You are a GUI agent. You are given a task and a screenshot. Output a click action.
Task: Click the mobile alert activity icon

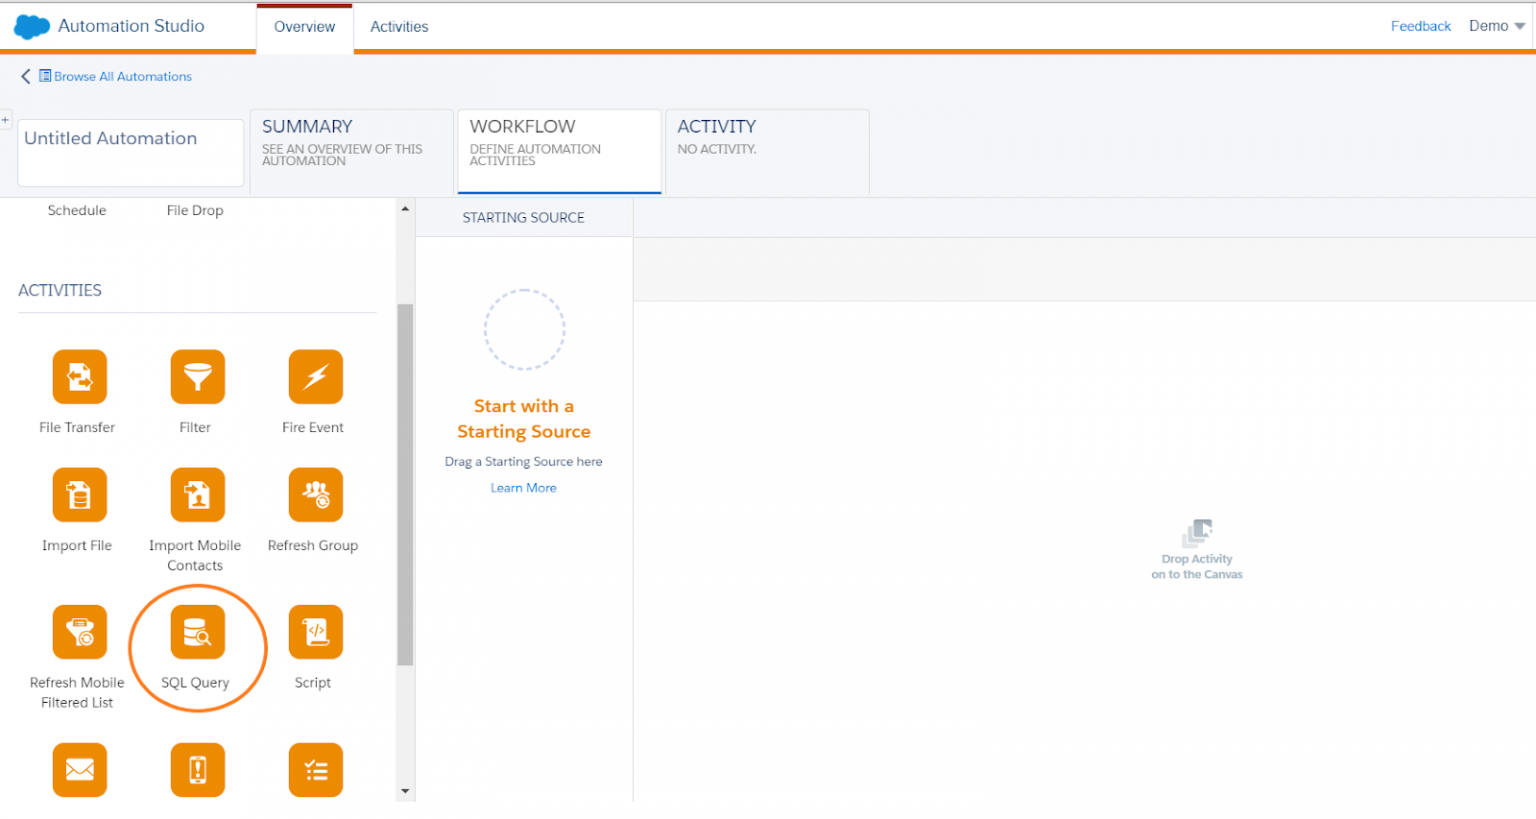[x=197, y=770]
